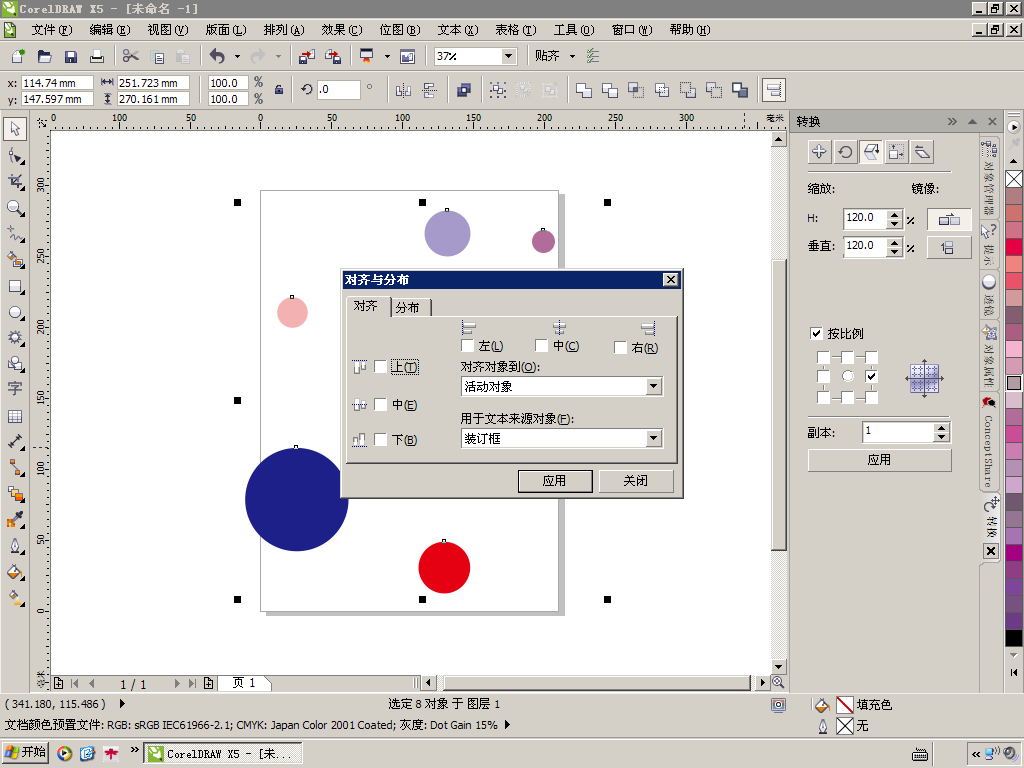This screenshot has width=1024, height=768.
Task: Click the Import icon
Action: click(x=307, y=56)
